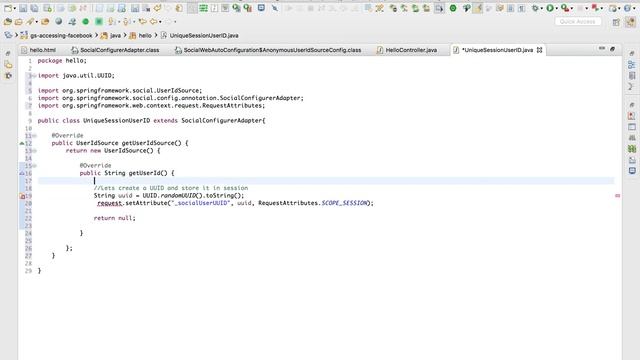Click the green square toolbar icon
640x360 pixels.
click(99, 22)
